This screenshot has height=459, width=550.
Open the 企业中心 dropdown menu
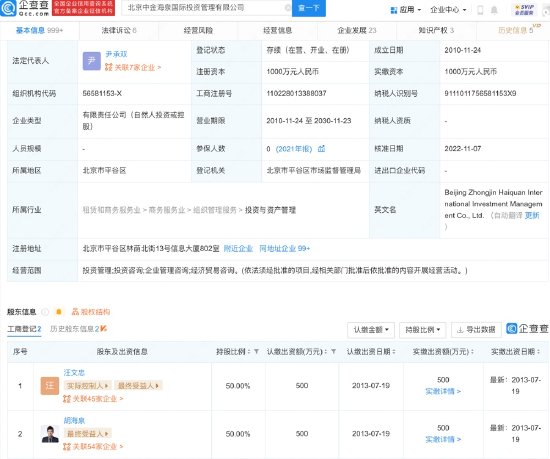(x=448, y=10)
